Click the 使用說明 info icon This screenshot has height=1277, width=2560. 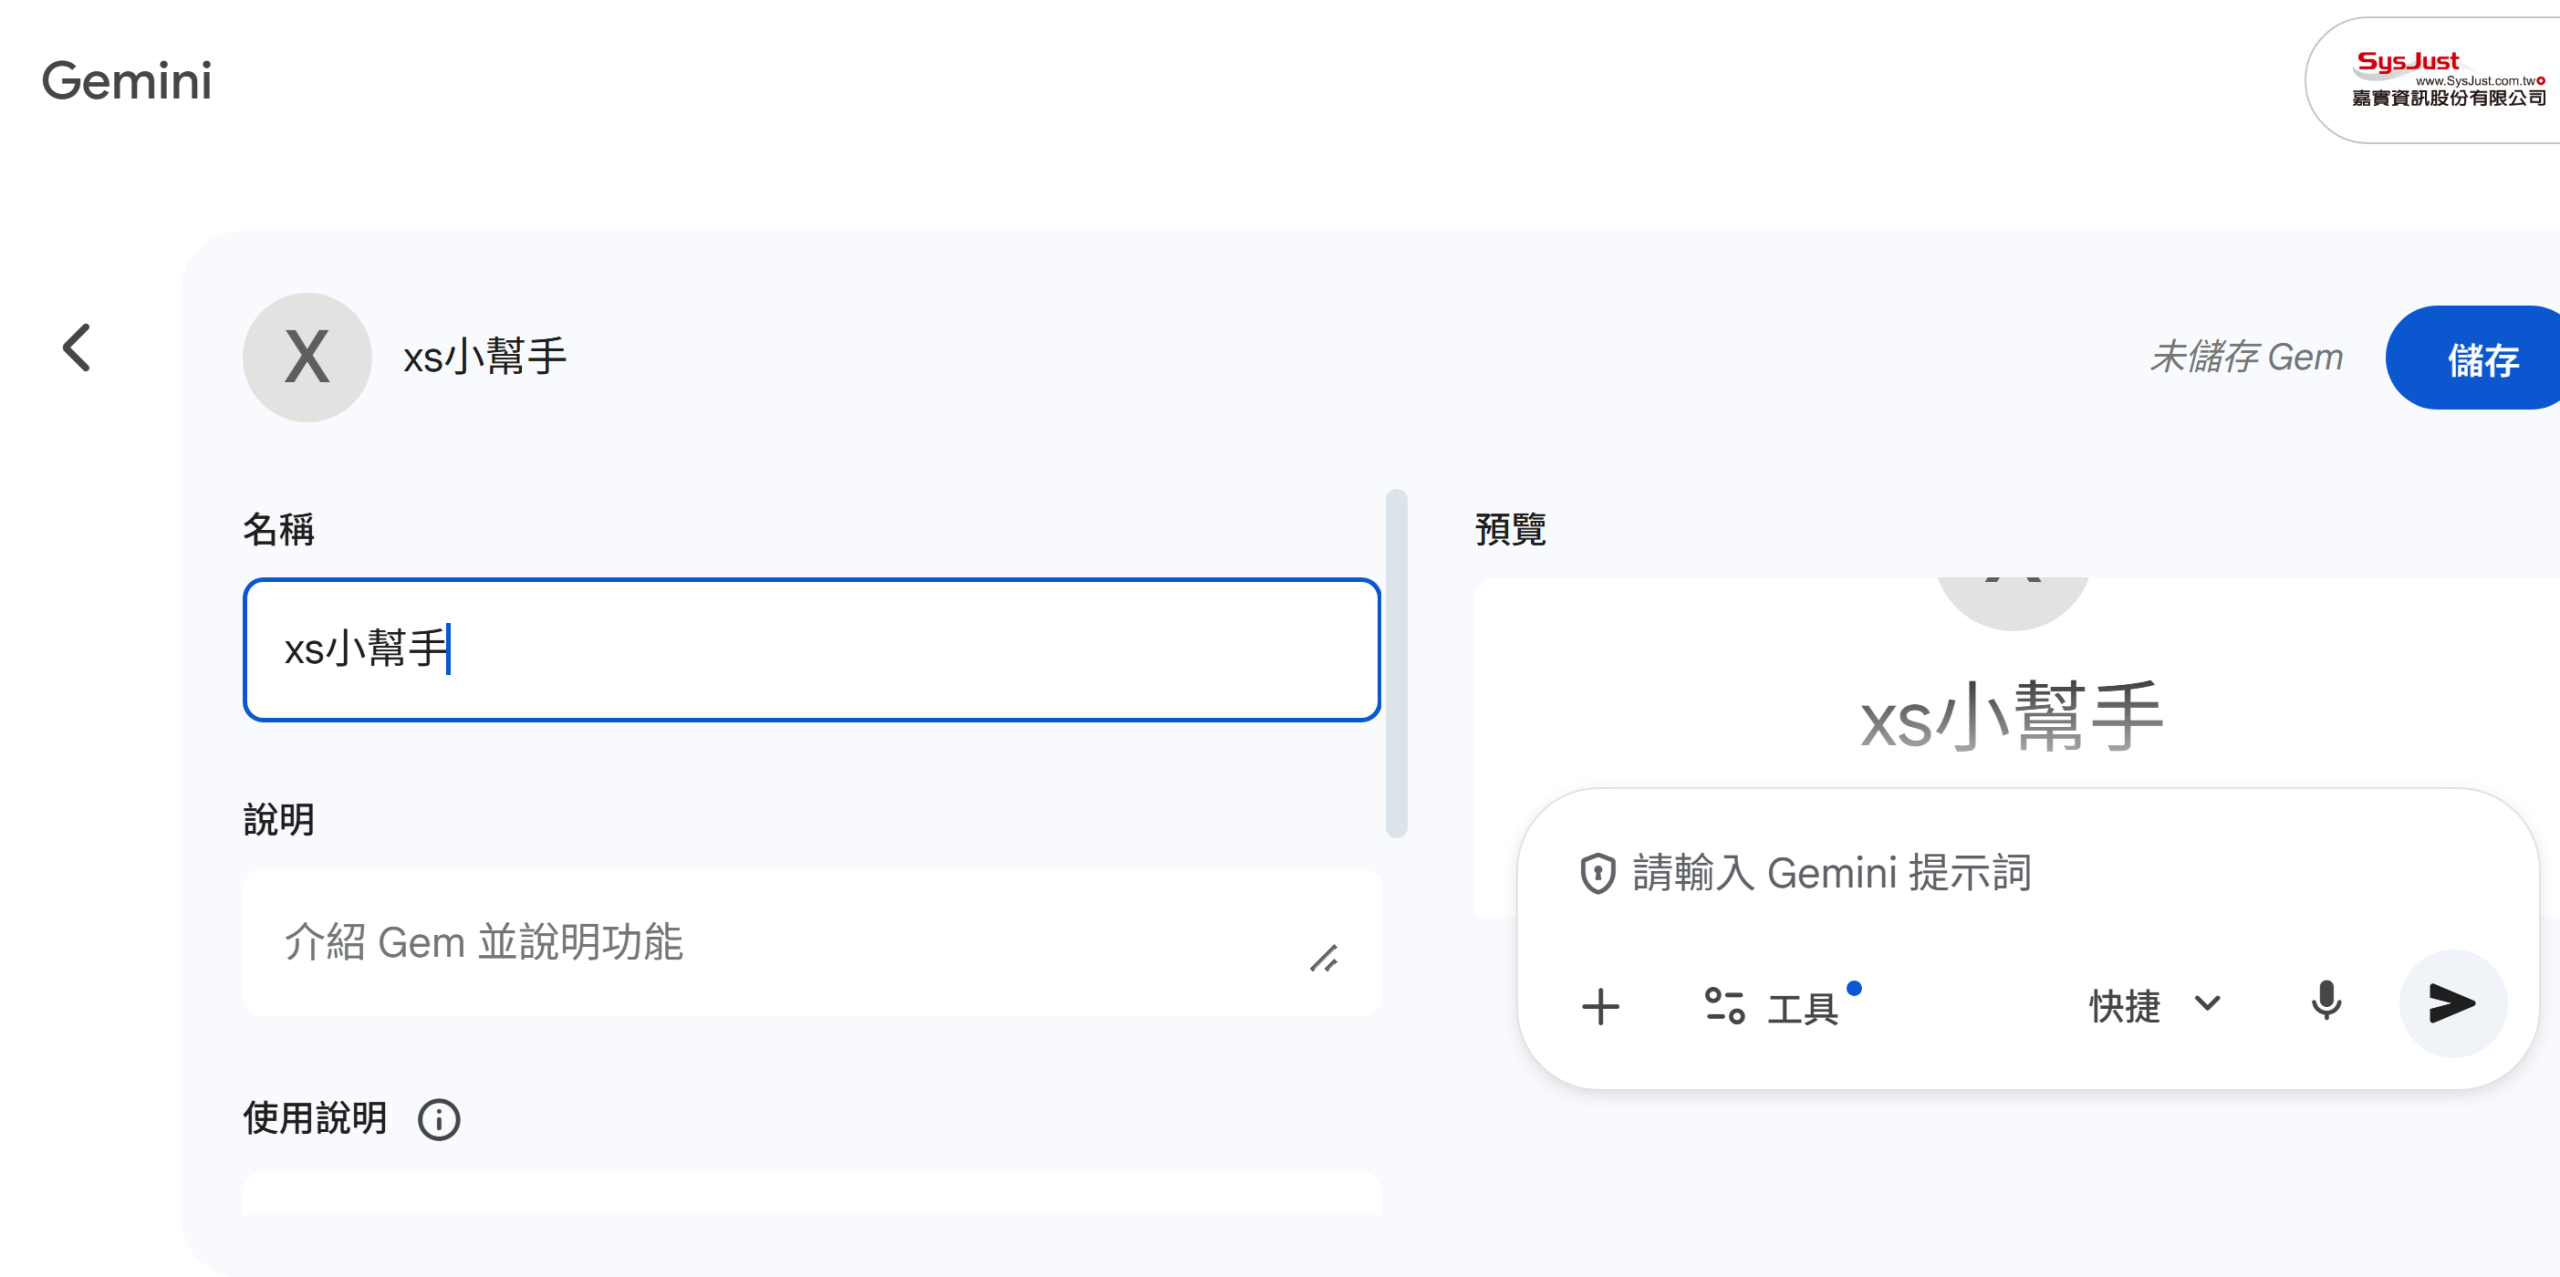coord(438,1119)
